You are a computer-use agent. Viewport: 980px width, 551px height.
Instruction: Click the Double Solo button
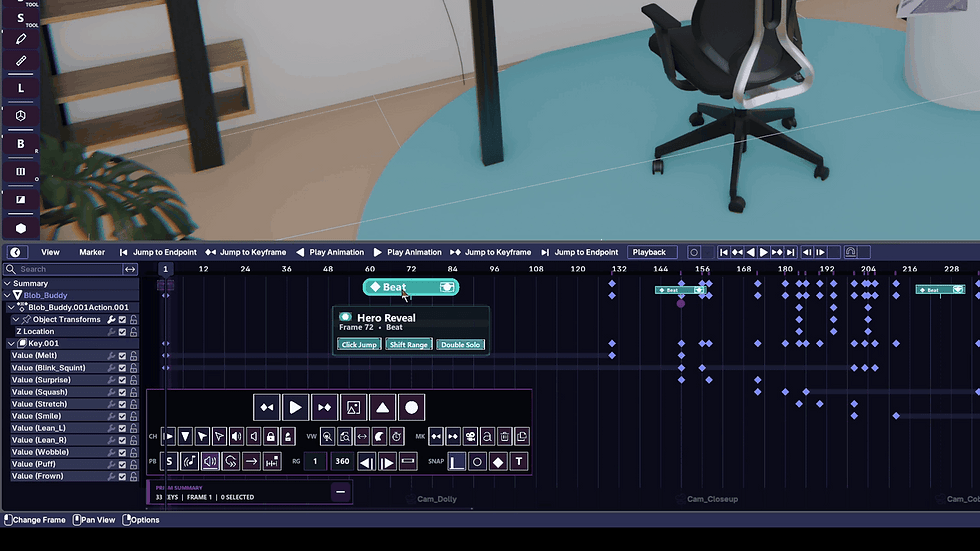[x=461, y=344]
